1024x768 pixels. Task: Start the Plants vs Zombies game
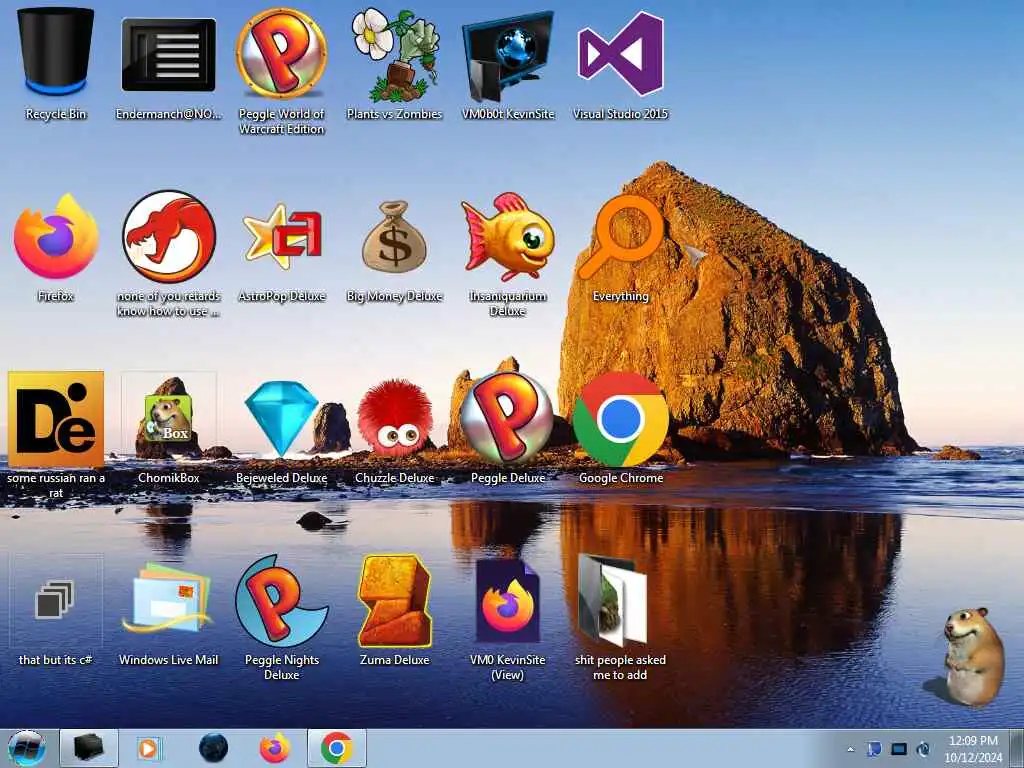pos(394,64)
